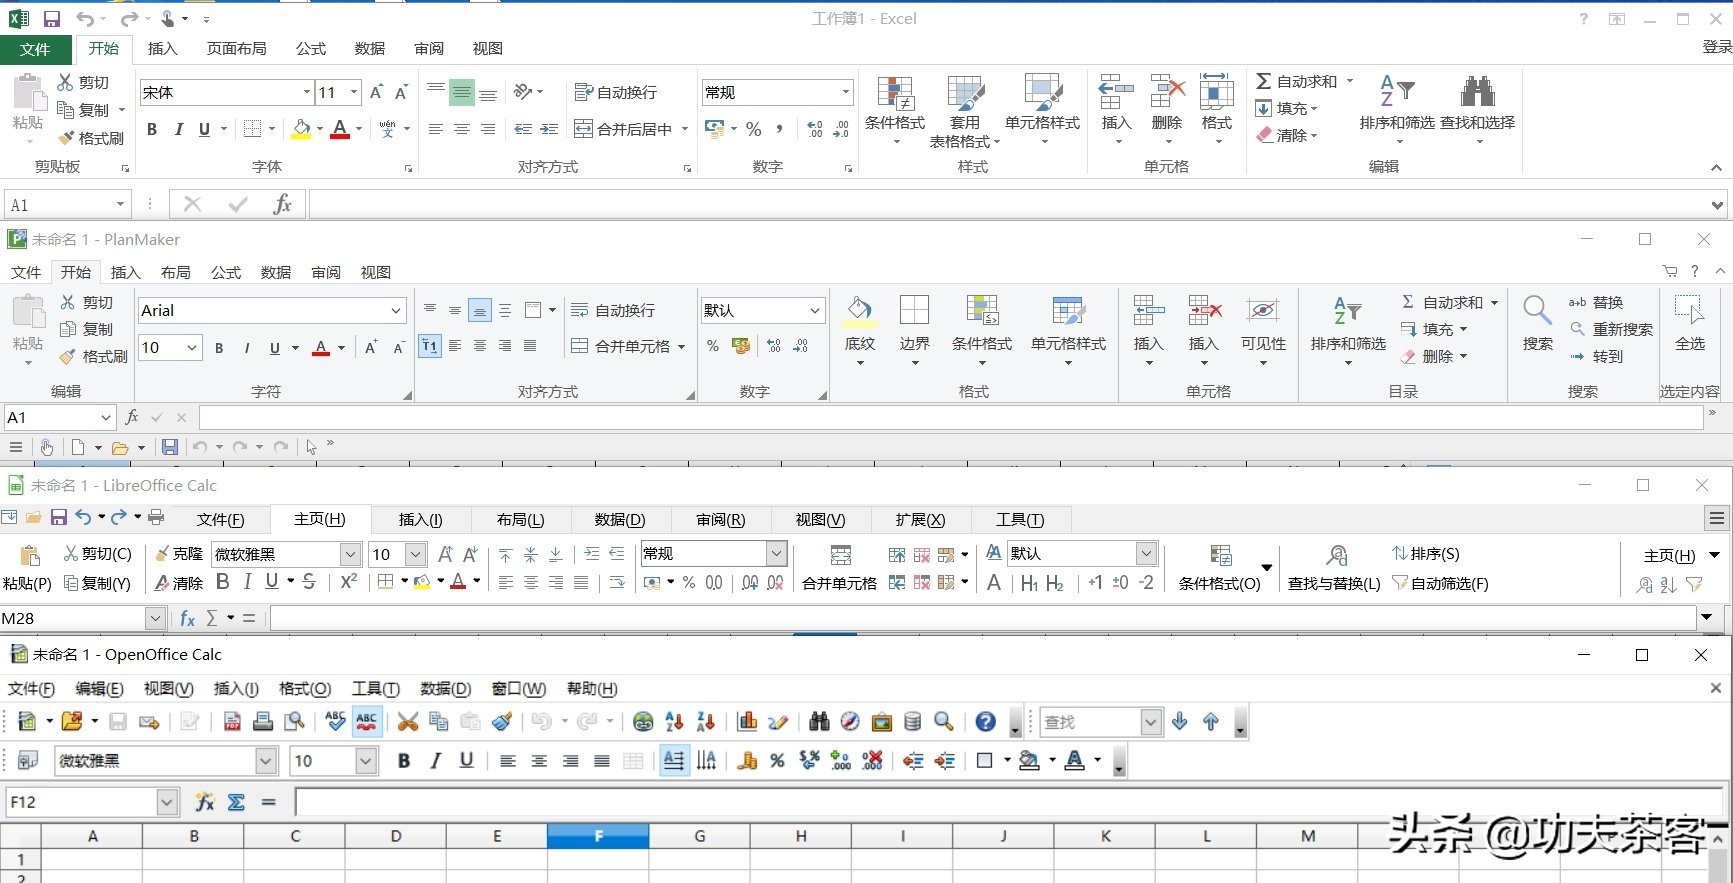Open Excel Cell Styles gallery icon

click(1043, 93)
